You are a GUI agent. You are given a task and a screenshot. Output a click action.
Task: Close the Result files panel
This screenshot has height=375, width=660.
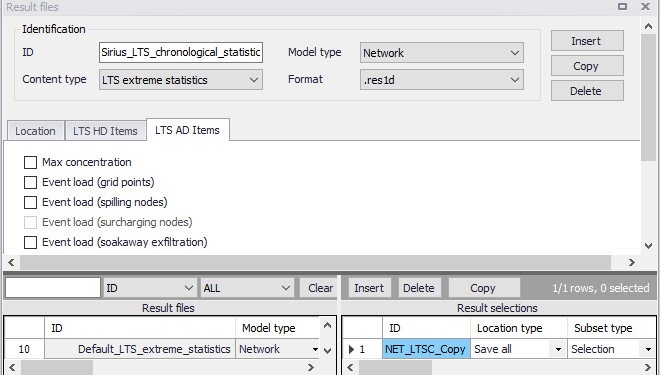click(x=645, y=7)
